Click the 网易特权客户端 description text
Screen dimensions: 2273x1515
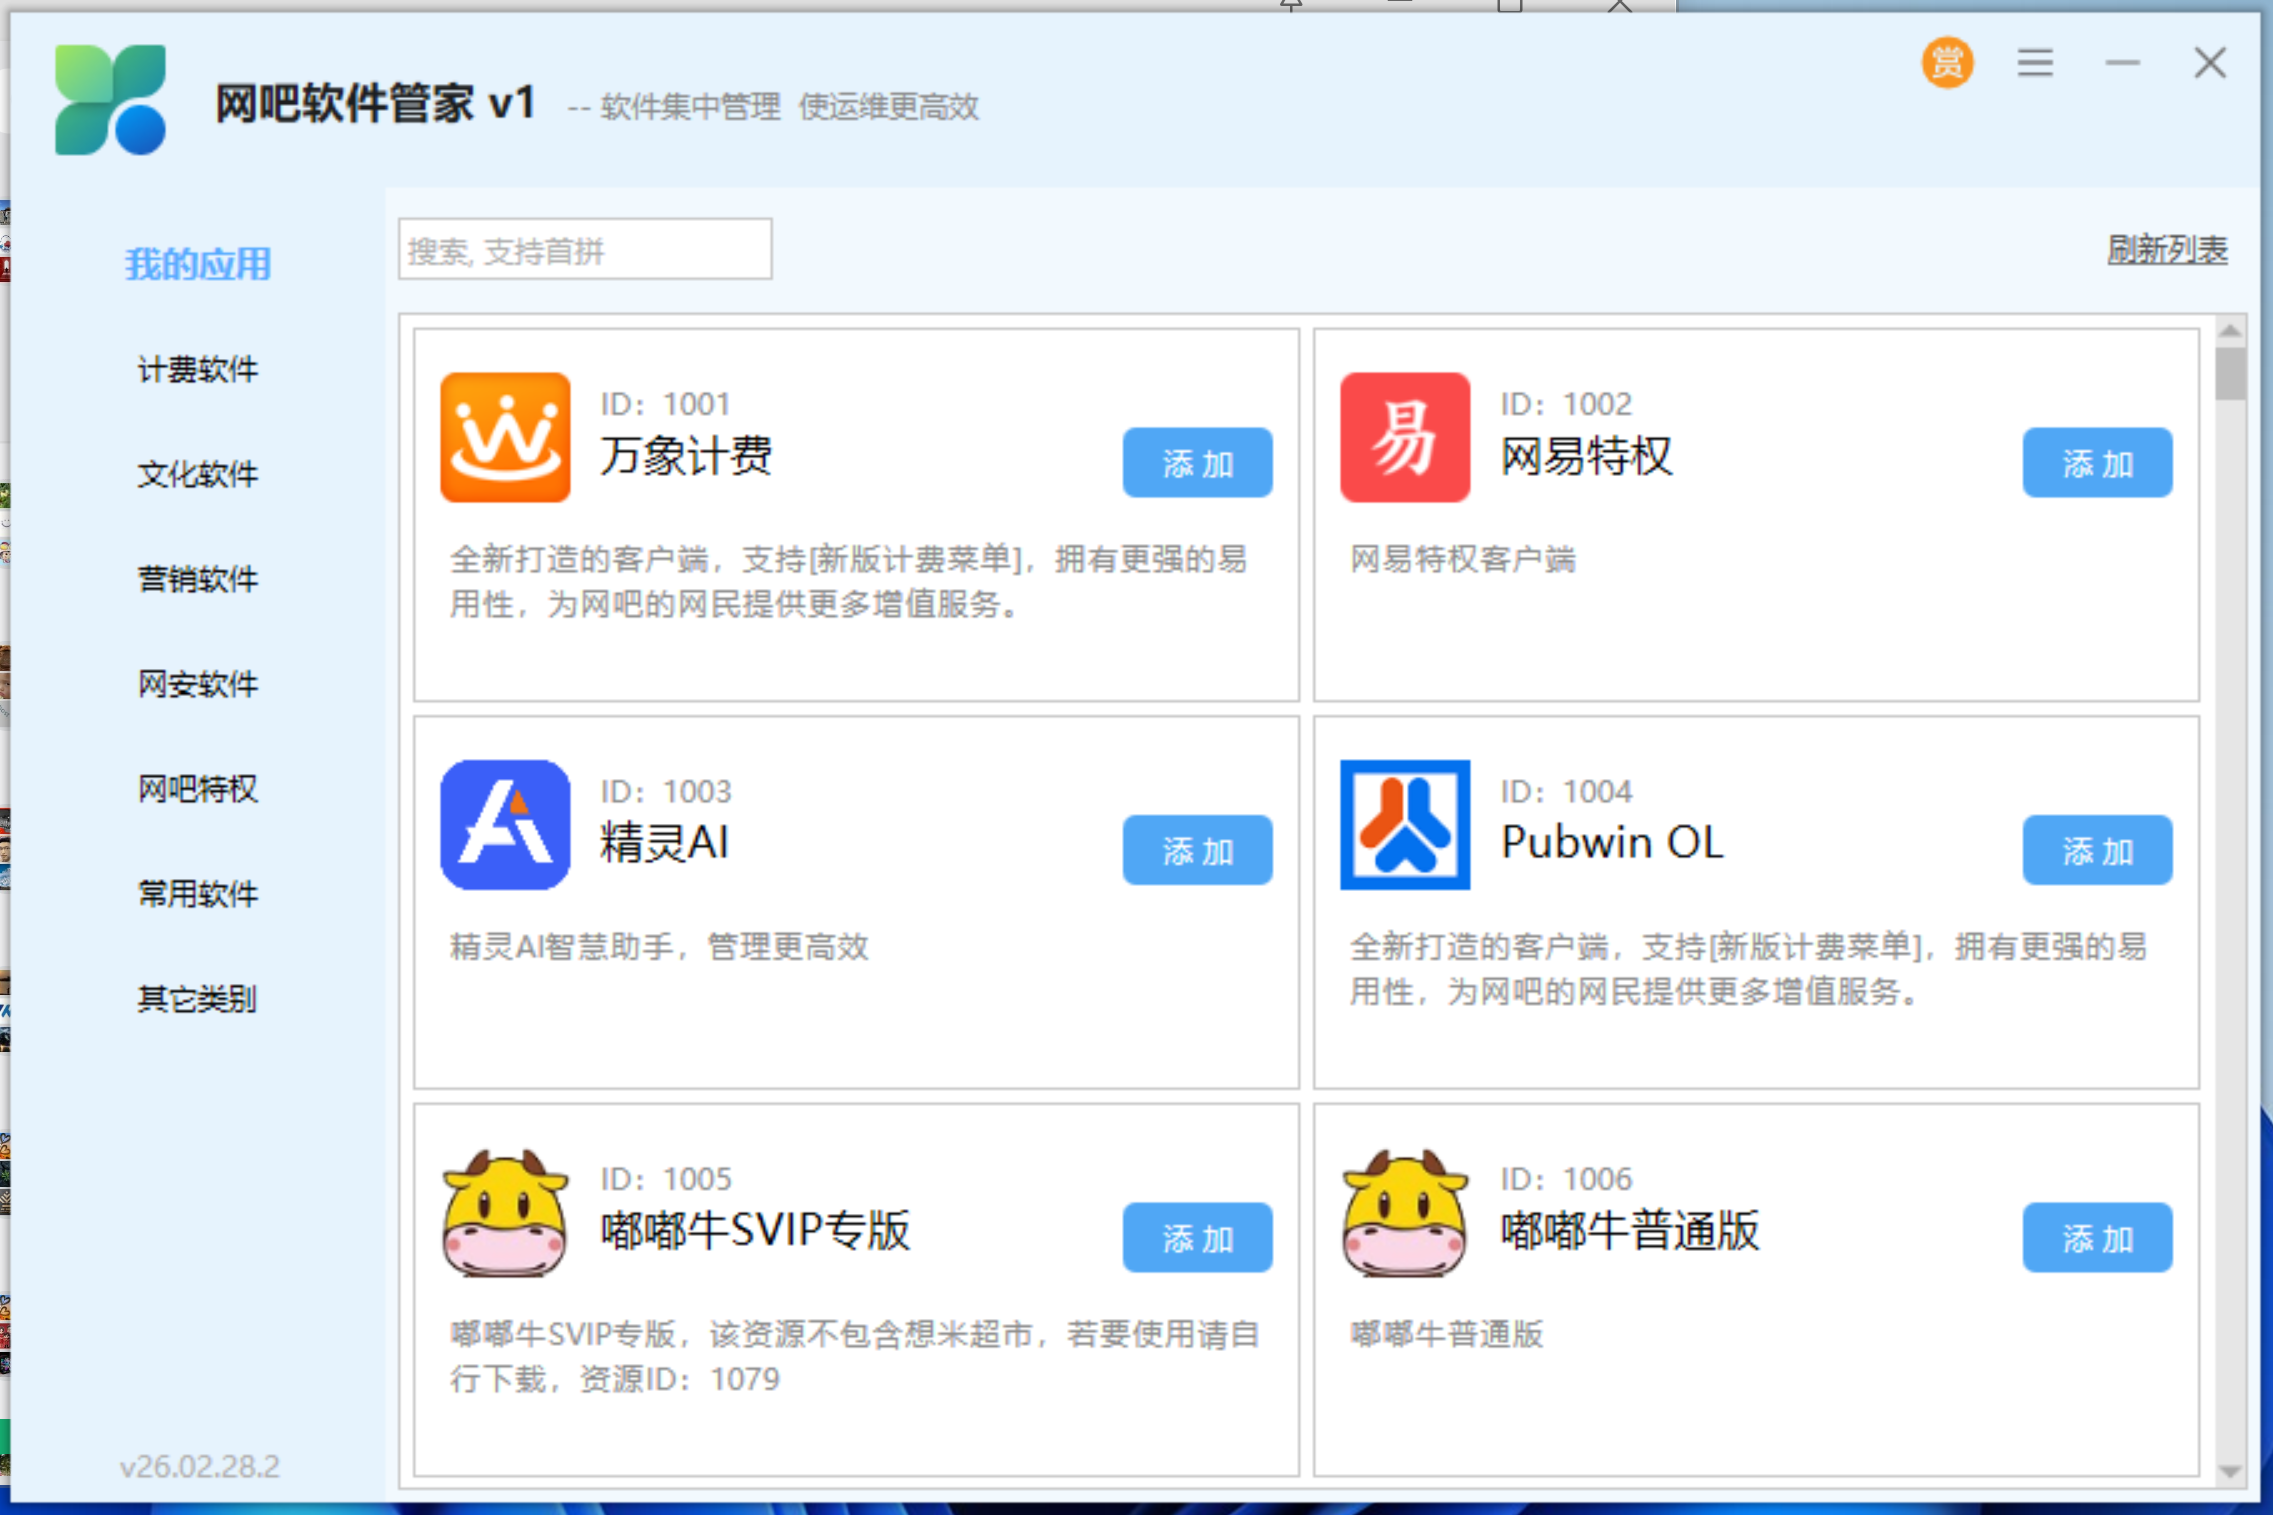[1463, 559]
